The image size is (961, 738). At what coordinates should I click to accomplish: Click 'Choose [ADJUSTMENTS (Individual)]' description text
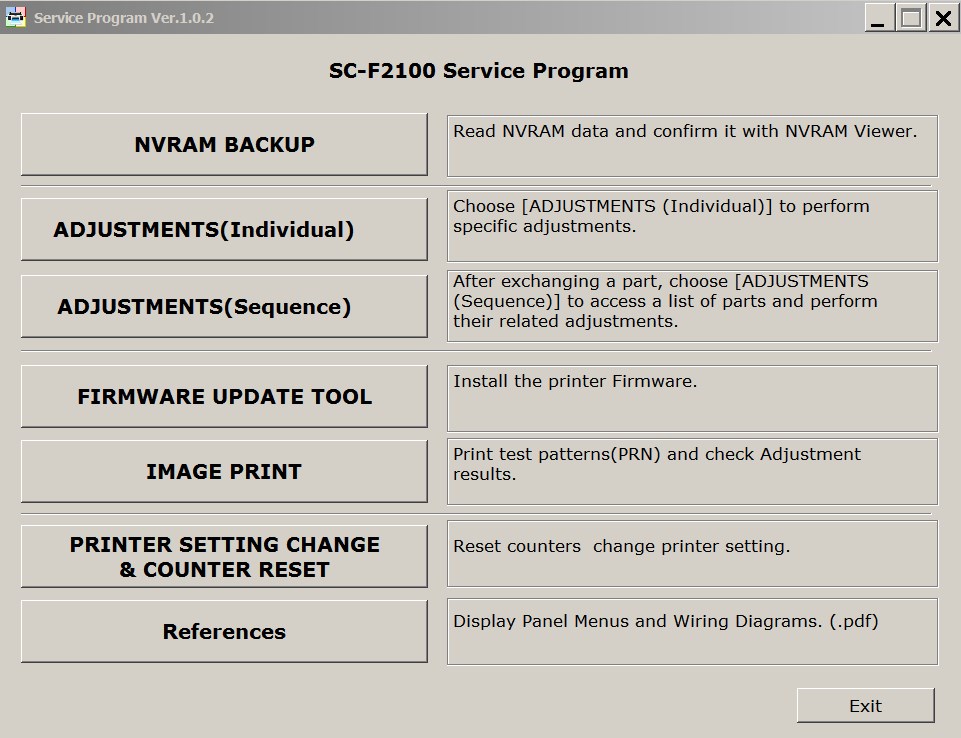point(661,216)
